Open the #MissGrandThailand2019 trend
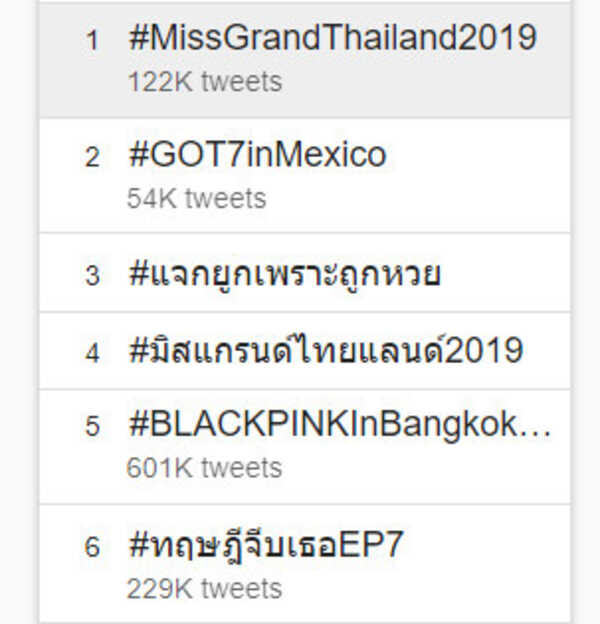Viewport: 600px width, 624px height. (332, 39)
